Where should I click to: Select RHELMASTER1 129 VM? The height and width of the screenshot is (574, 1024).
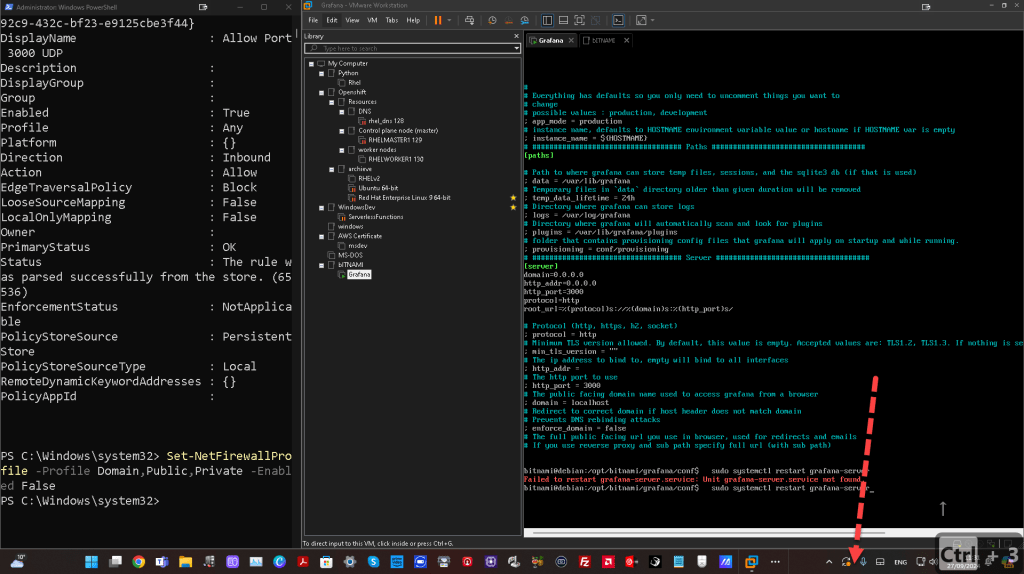pos(394,140)
